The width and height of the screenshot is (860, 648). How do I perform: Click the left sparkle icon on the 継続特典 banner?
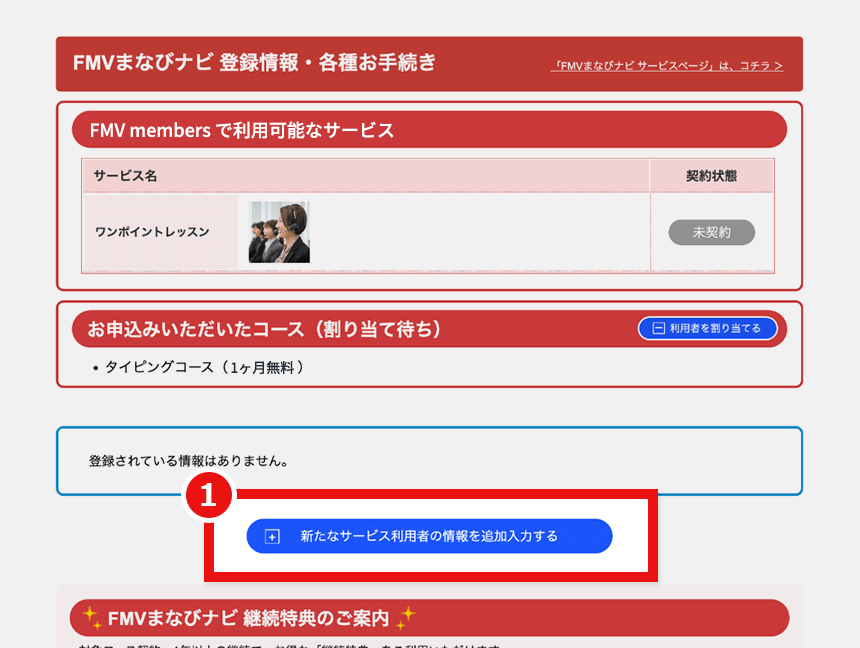point(92,617)
